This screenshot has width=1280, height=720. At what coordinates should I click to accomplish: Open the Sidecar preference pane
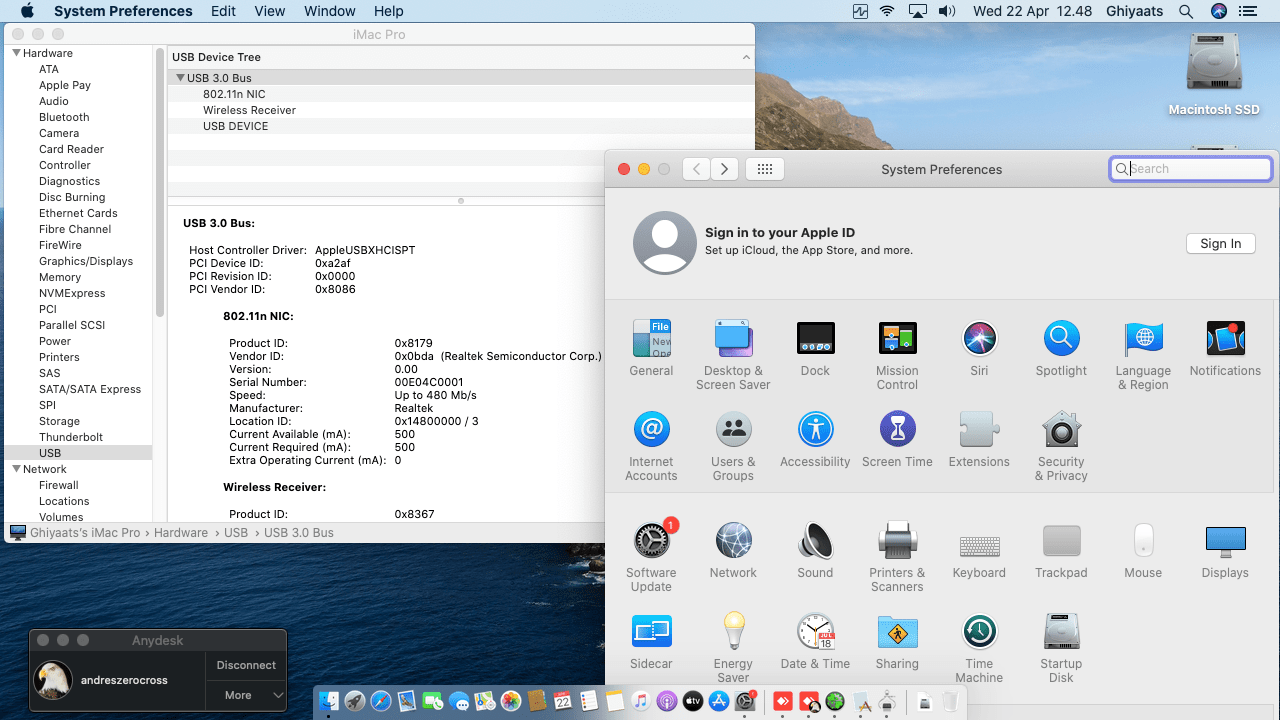(x=651, y=633)
